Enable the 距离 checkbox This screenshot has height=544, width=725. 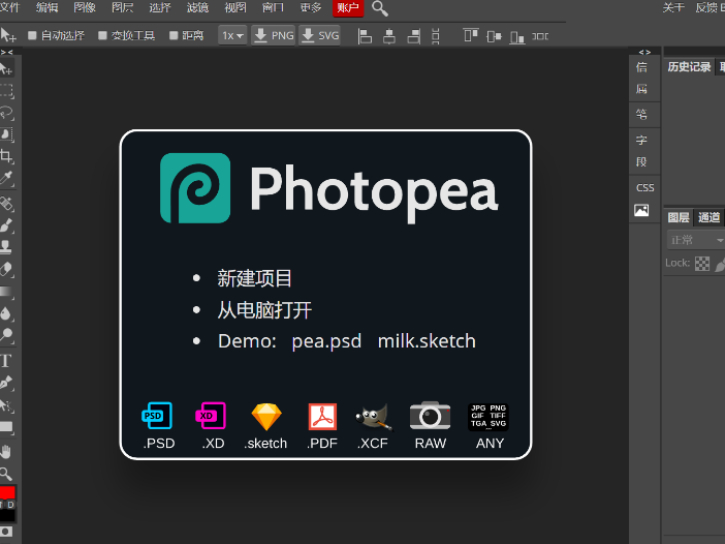tap(173, 36)
